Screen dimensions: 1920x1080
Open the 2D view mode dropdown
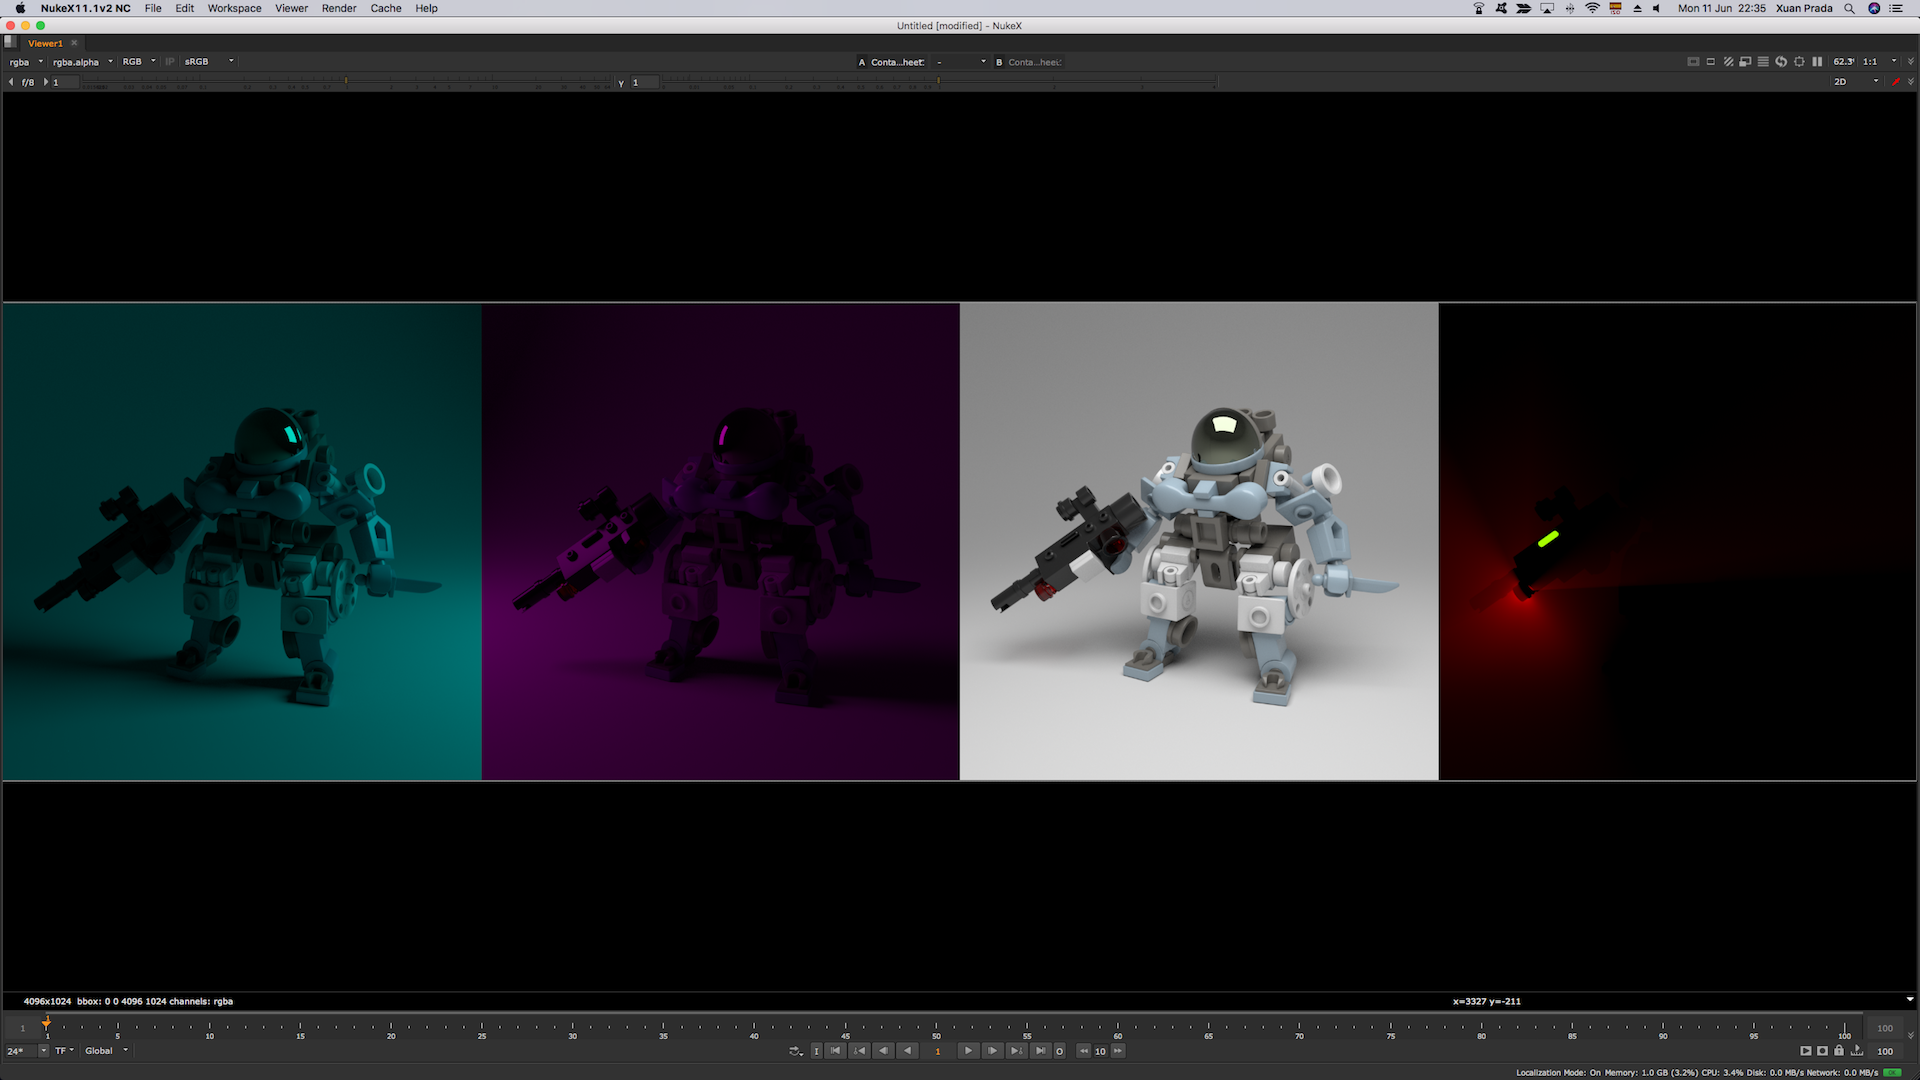pyautogui.click(x=1856, y=81)
